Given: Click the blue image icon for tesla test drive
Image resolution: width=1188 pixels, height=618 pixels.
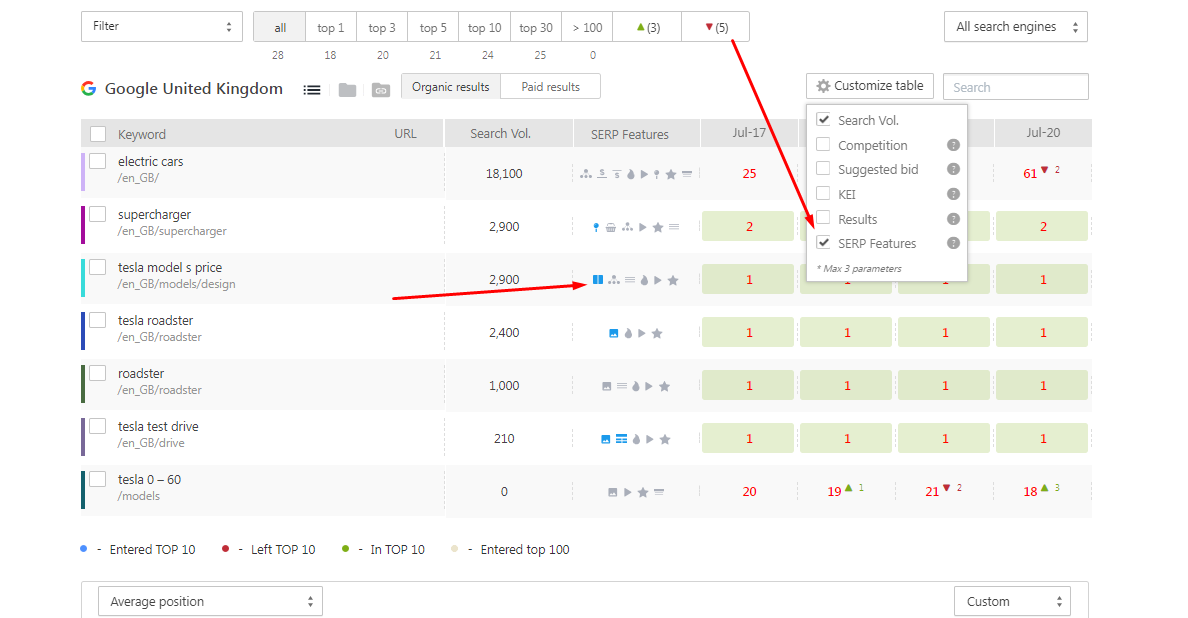Looking at the screenshot, I should click(605, 439).
